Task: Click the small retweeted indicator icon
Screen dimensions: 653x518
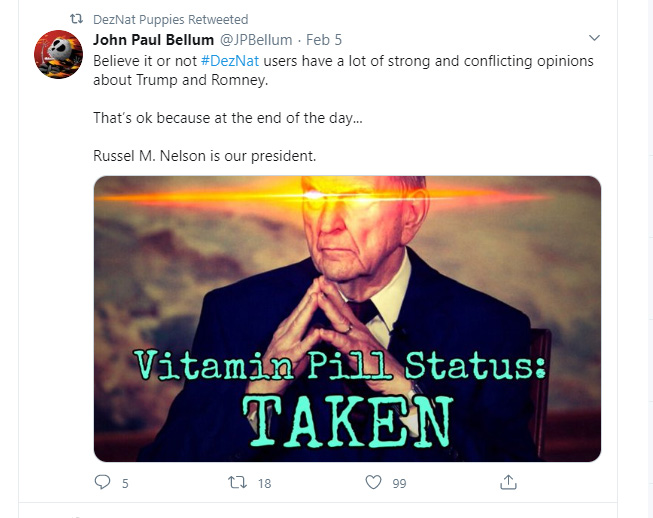Action: tap(74, 20)
